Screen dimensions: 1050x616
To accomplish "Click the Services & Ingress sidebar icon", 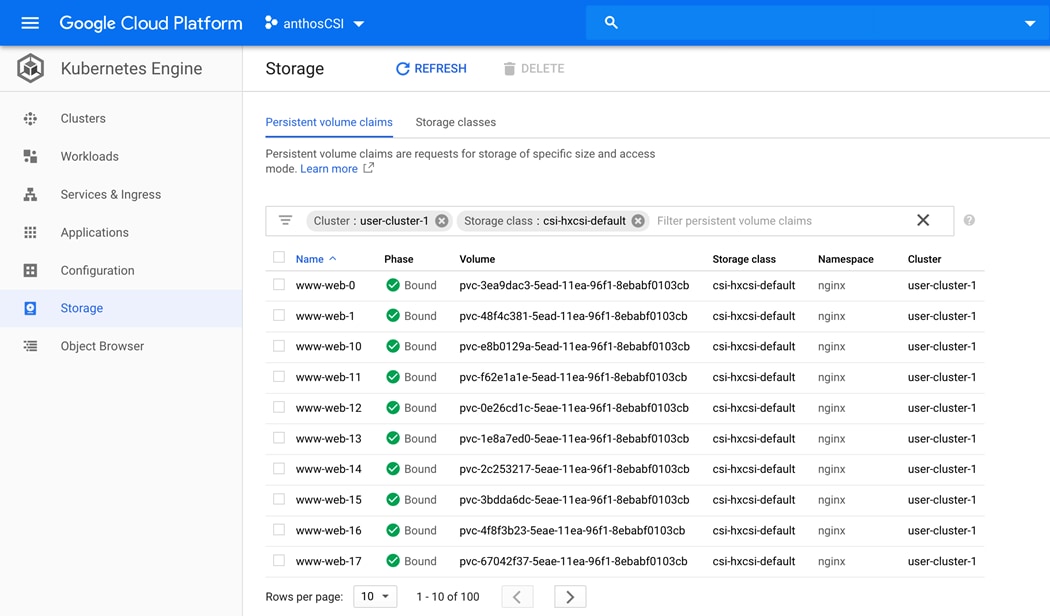I will (x=30, y=194).
